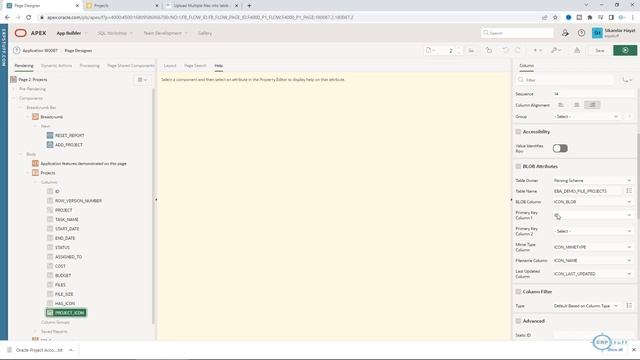Open the property editor display options menu
This screenshot has width=640, height=360.
click(x=627, y=80)
